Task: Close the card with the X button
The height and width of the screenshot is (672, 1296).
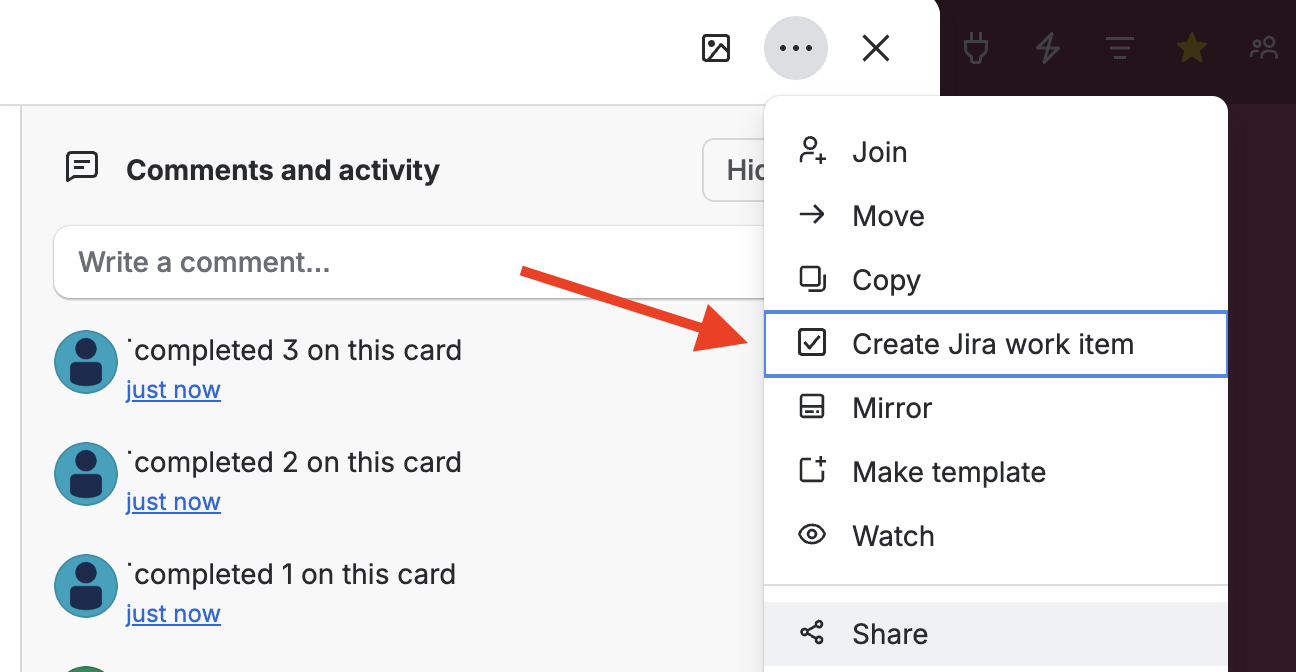Action: tap(876, 48)
